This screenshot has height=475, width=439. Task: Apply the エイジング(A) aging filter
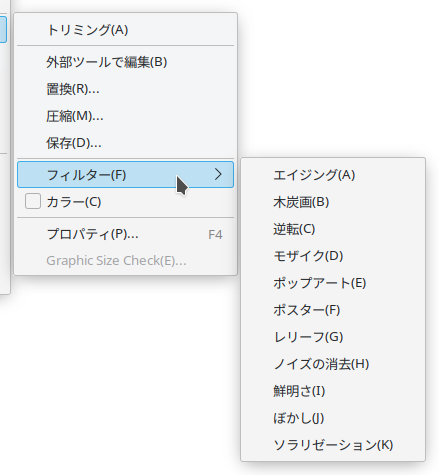pos(333,175)
